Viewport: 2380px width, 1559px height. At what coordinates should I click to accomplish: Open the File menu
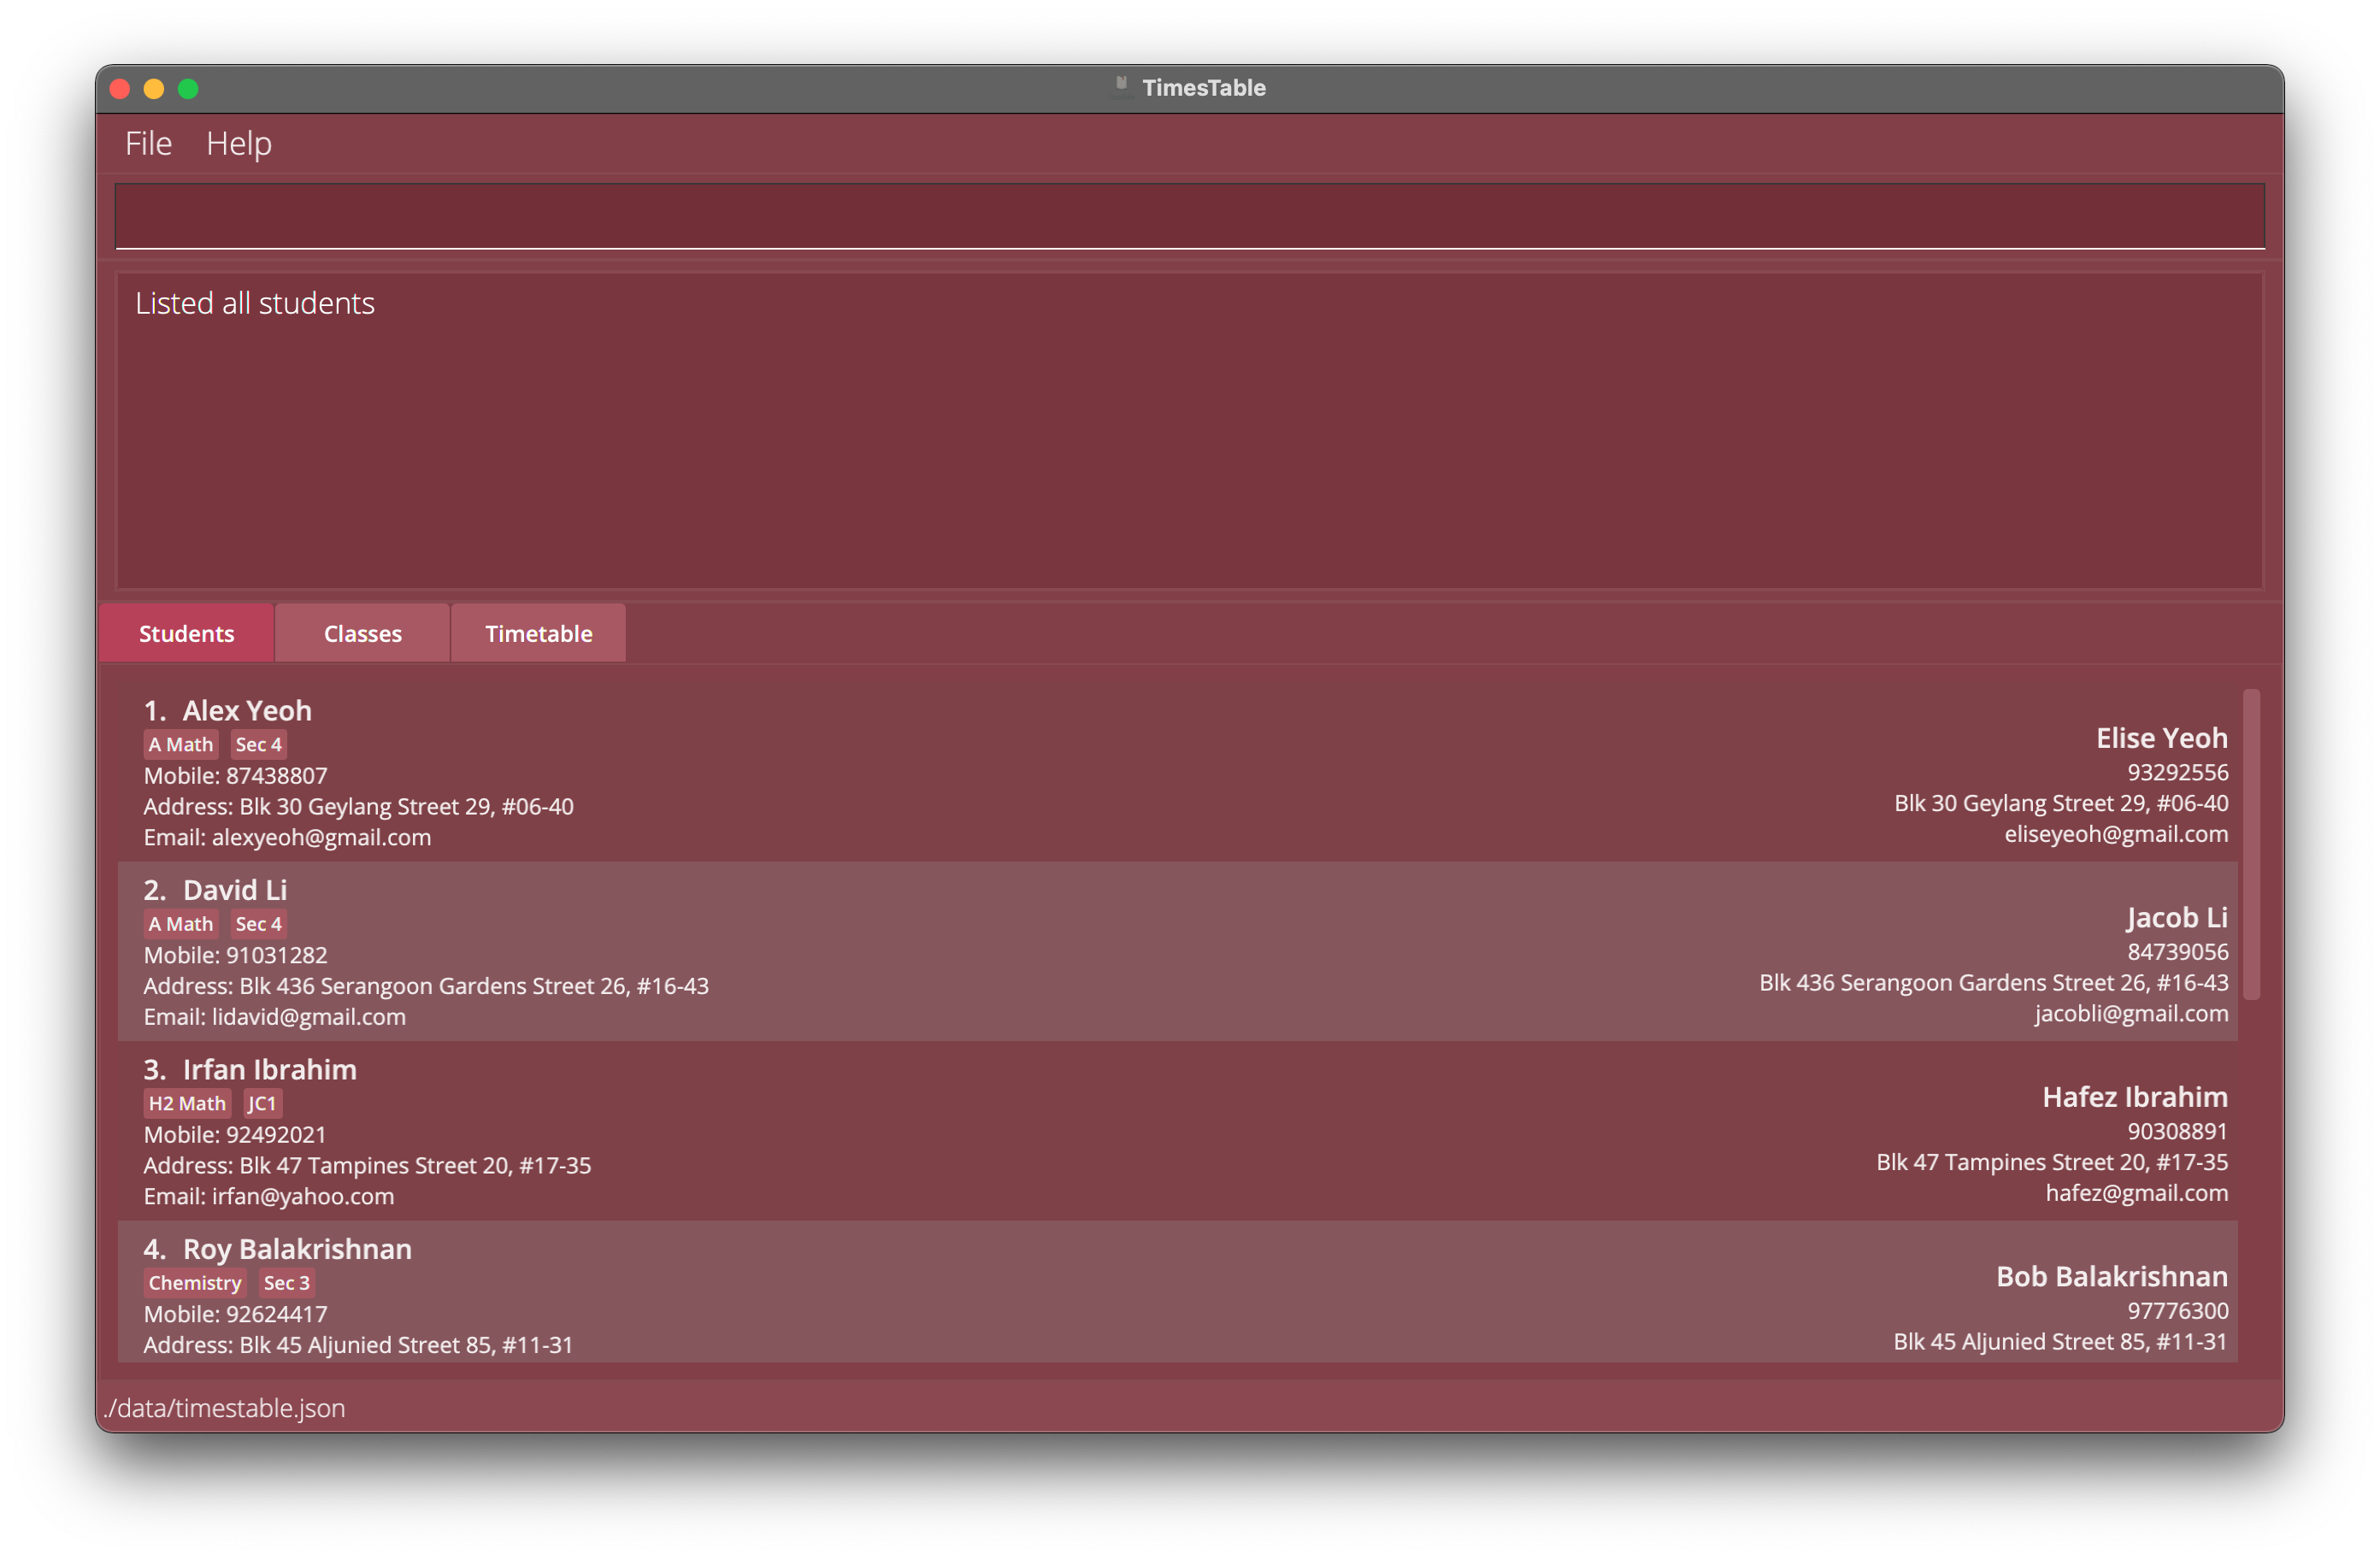pos(148,143)
